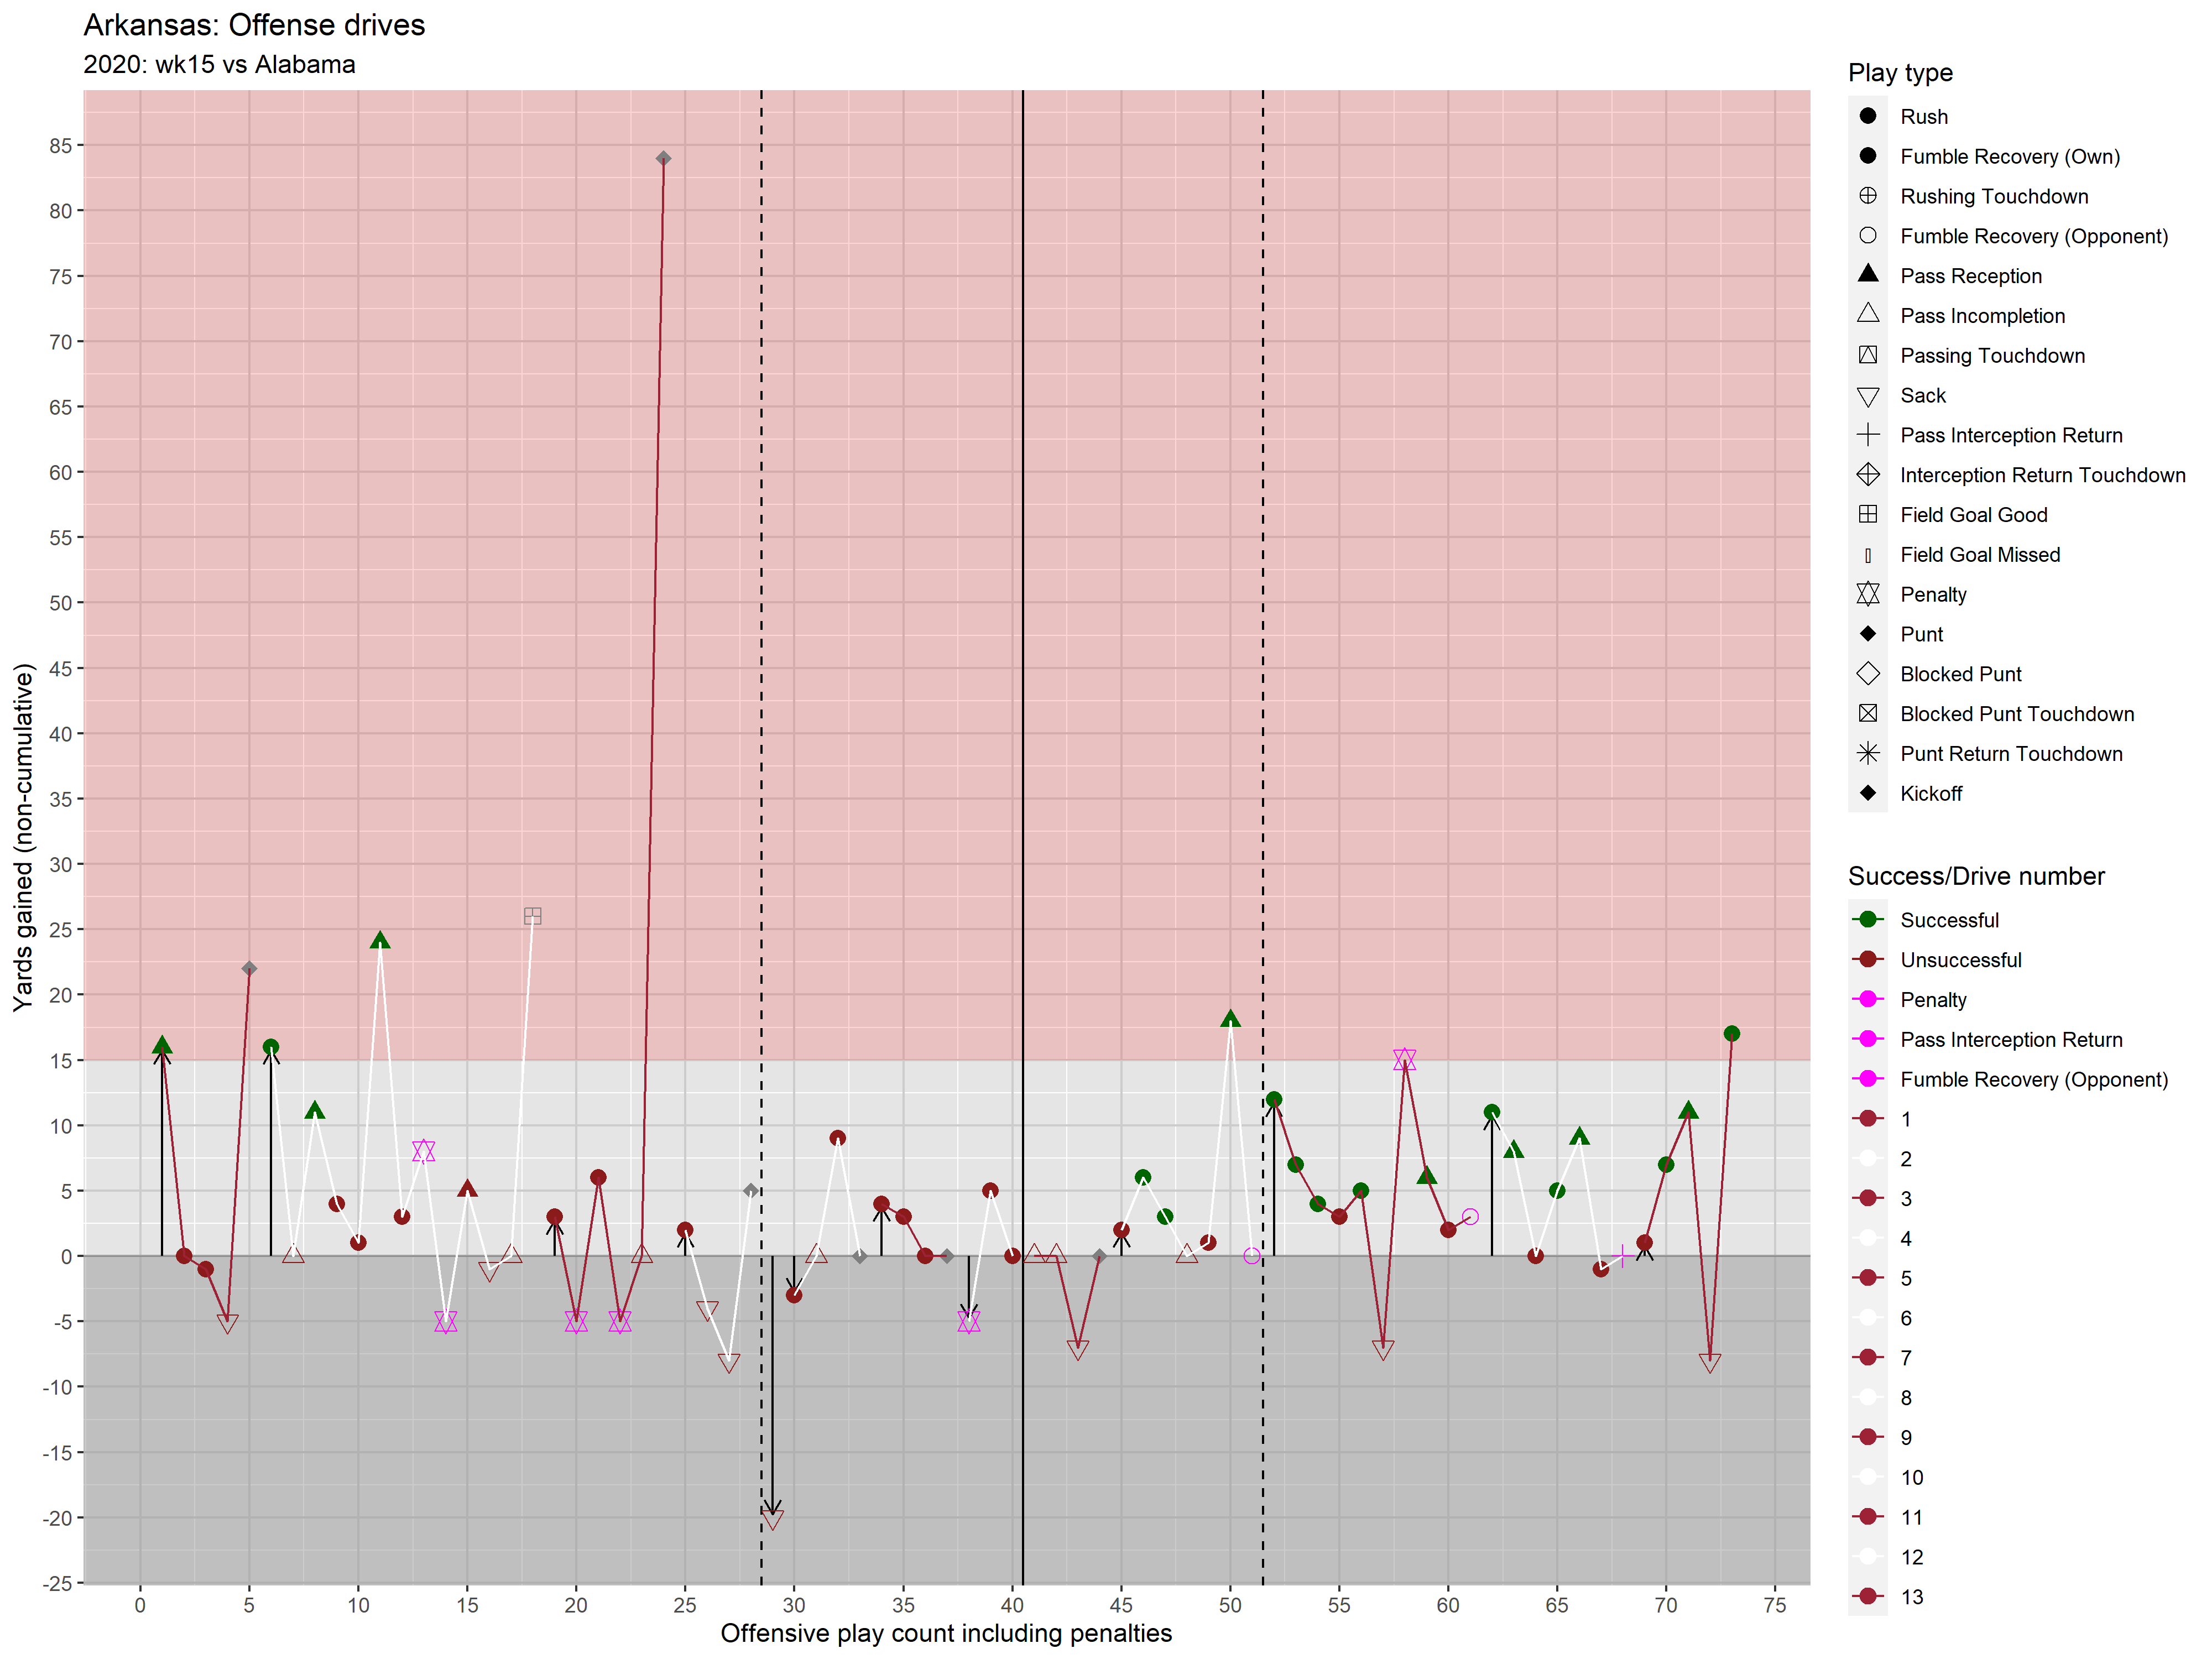Click the Sack triangle legend icon
The width and height of the screenshot is (2212, 1659).
tap(1867, 397)
